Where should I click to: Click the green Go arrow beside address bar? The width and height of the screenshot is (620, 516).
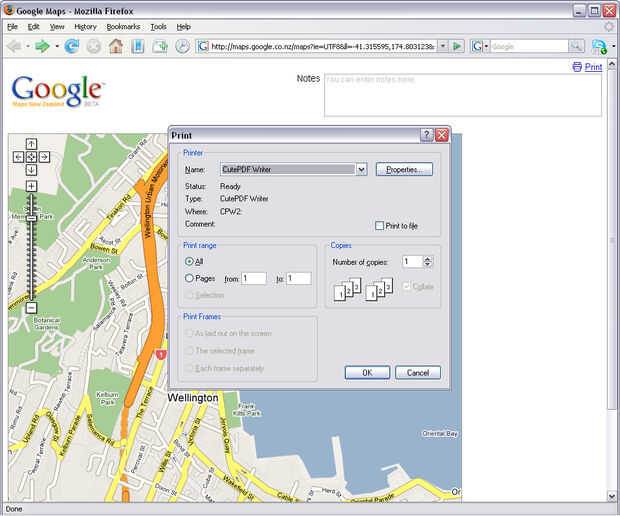pos(457,46)
